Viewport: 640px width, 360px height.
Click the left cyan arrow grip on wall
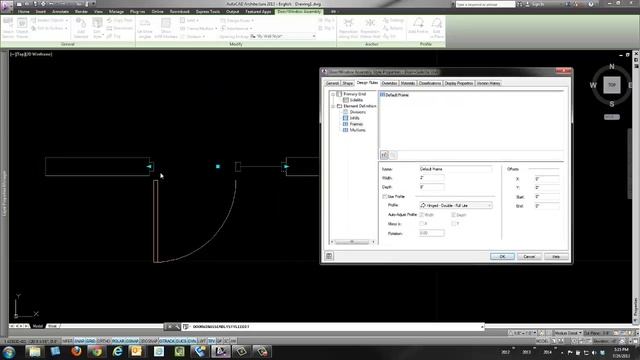click(x=149, y=167)
